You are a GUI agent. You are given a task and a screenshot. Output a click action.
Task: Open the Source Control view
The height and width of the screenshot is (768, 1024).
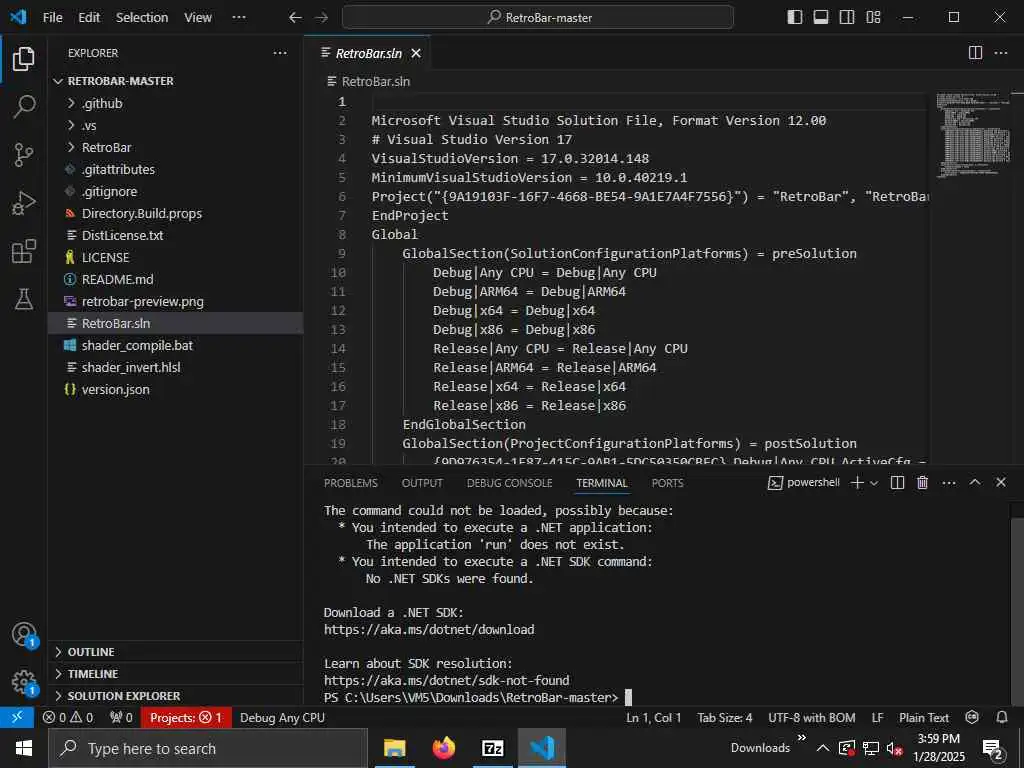click(x=24, y=155)
